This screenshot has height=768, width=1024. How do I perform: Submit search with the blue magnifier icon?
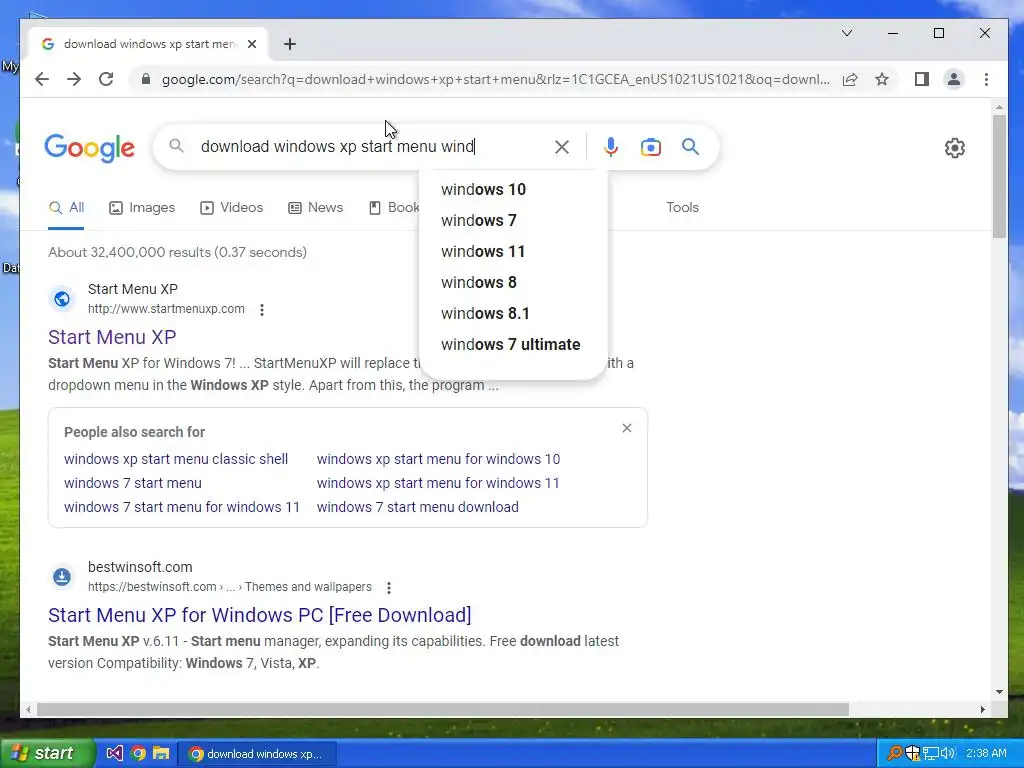[x=690, y=147]
